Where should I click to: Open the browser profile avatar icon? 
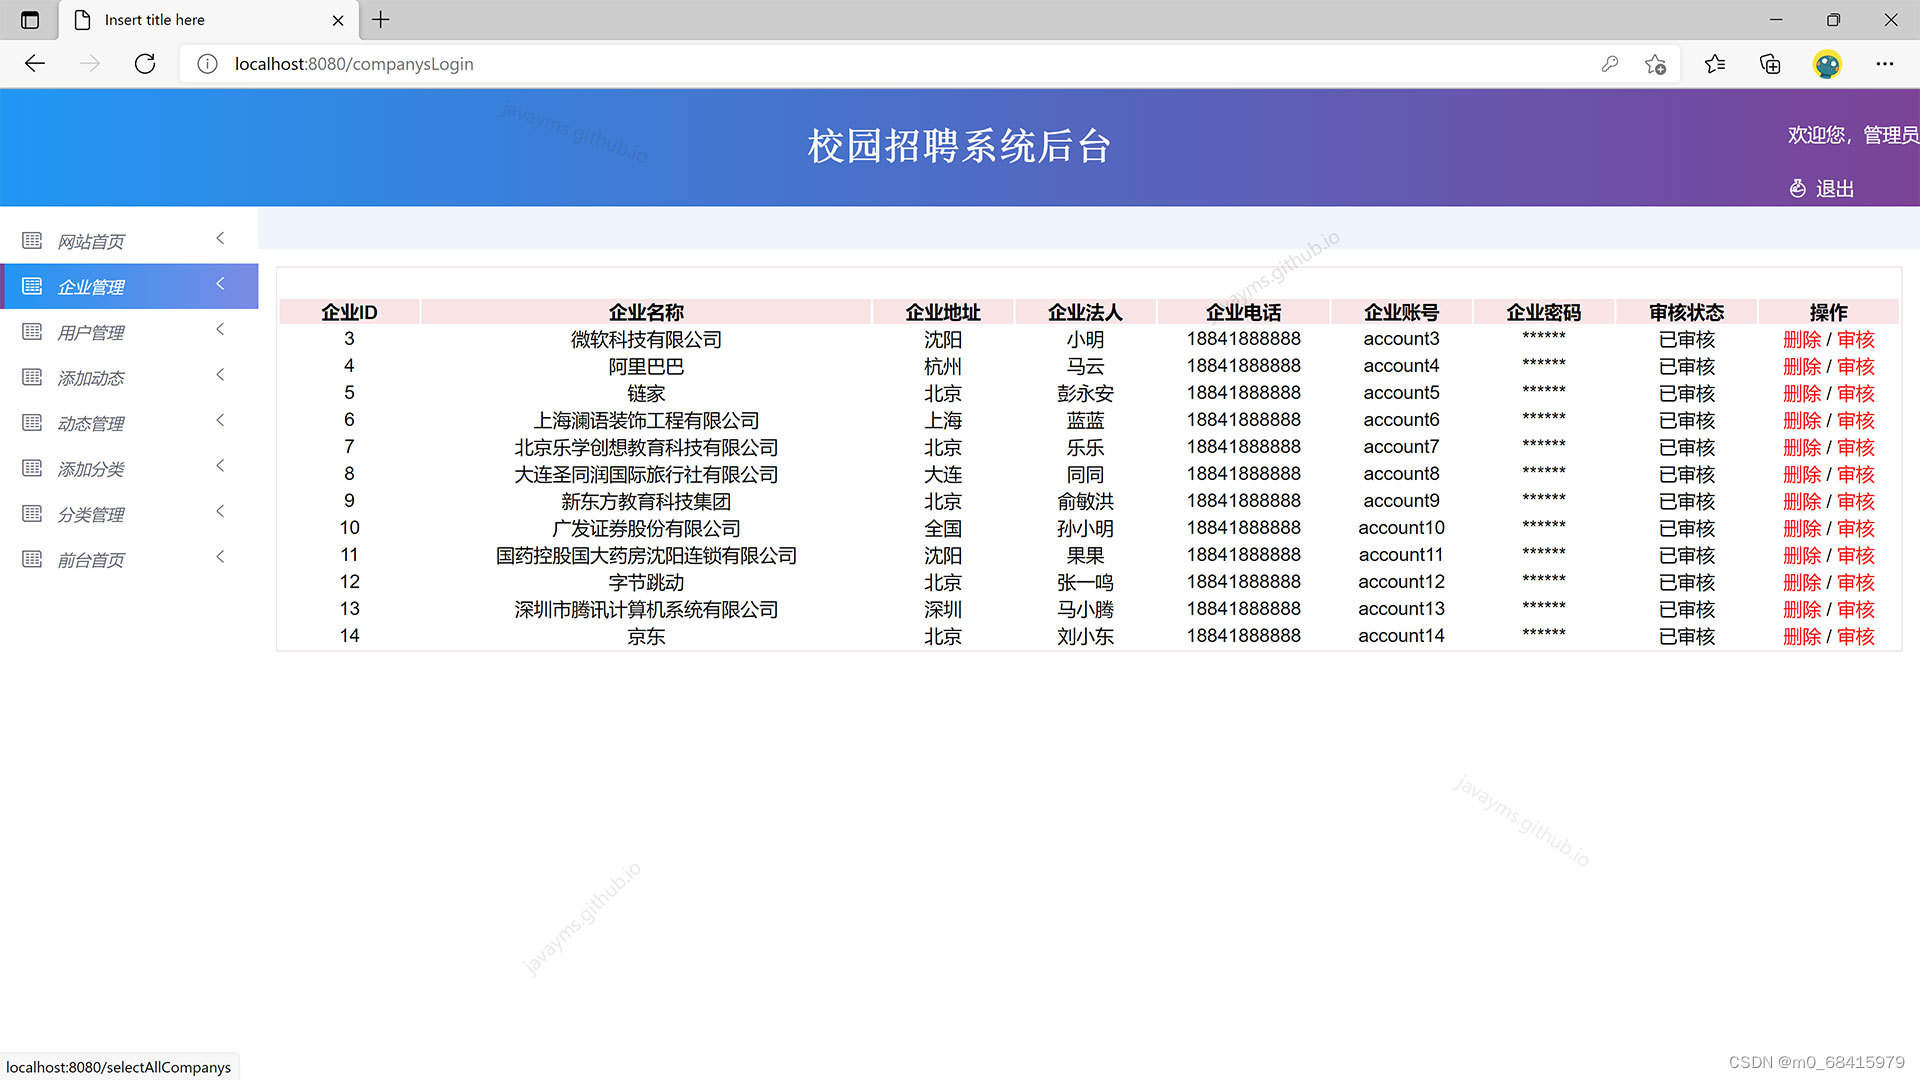pos(1828,63)
